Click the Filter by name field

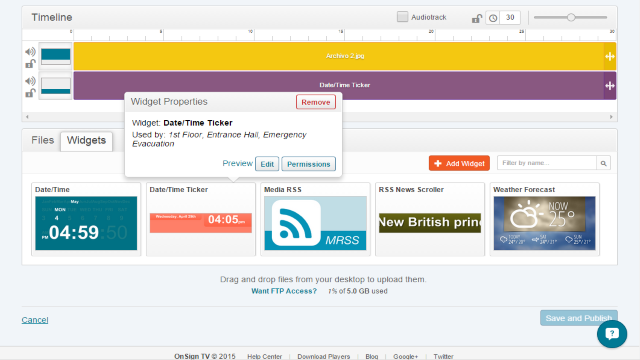[x=547, y=163]
